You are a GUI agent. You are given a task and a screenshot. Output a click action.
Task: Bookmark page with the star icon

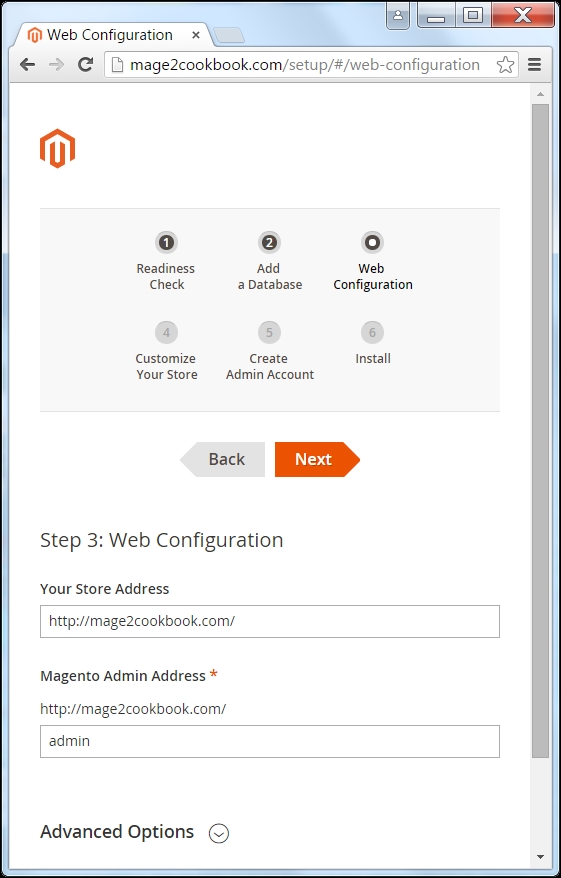point(505,65)
